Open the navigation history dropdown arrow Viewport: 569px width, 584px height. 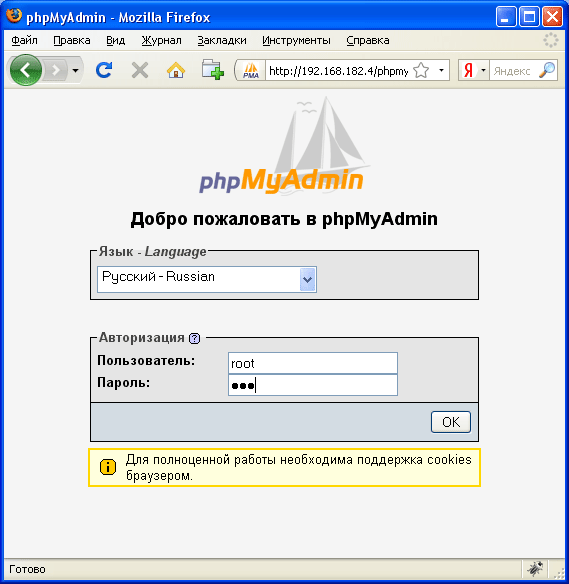tap(75, 70)
